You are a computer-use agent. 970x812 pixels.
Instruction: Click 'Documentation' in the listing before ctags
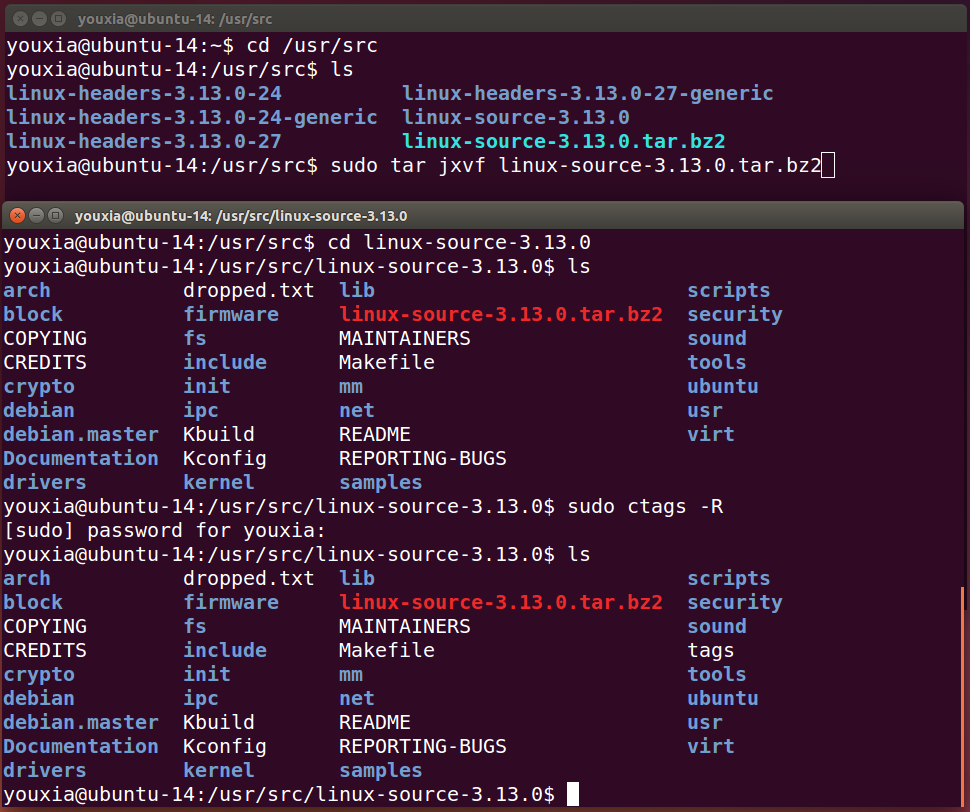81,459
